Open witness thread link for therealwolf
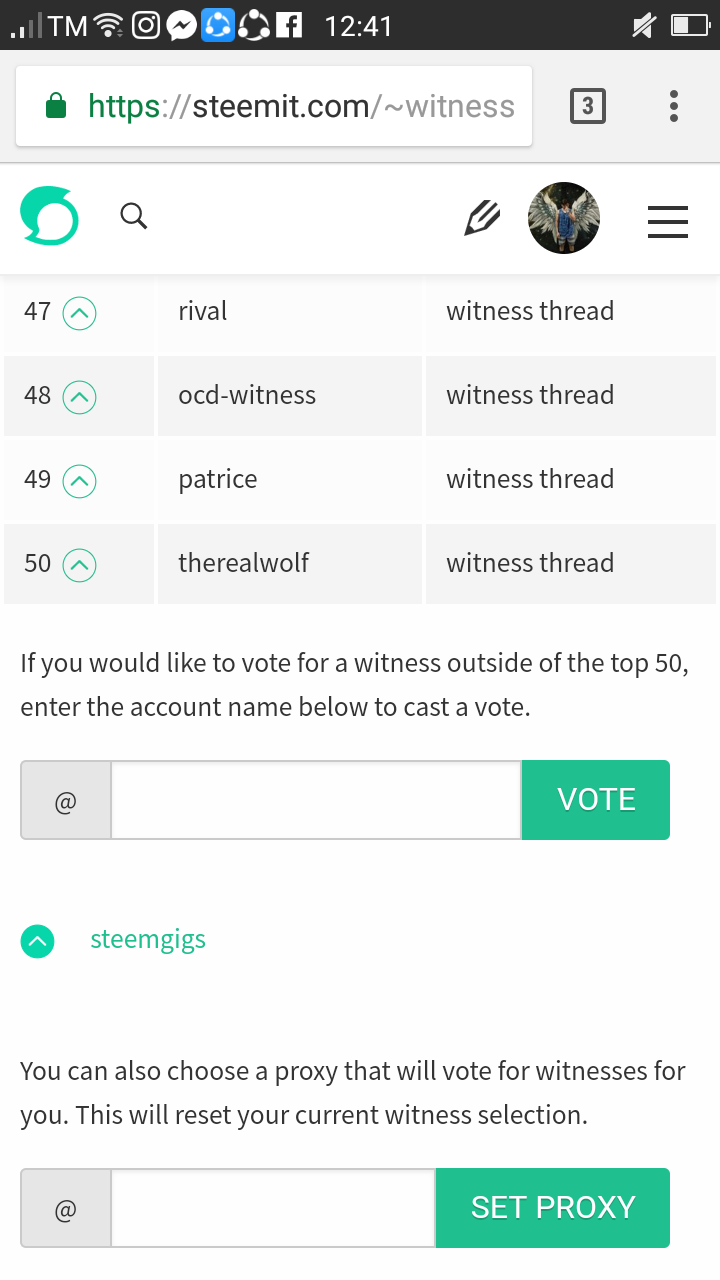720x1280 pixels. click(530, 563)
